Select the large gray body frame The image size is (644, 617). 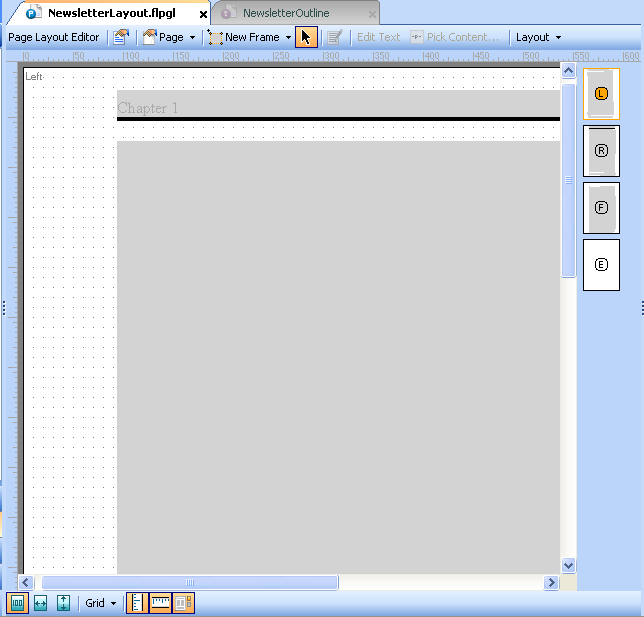click(338, 357)
